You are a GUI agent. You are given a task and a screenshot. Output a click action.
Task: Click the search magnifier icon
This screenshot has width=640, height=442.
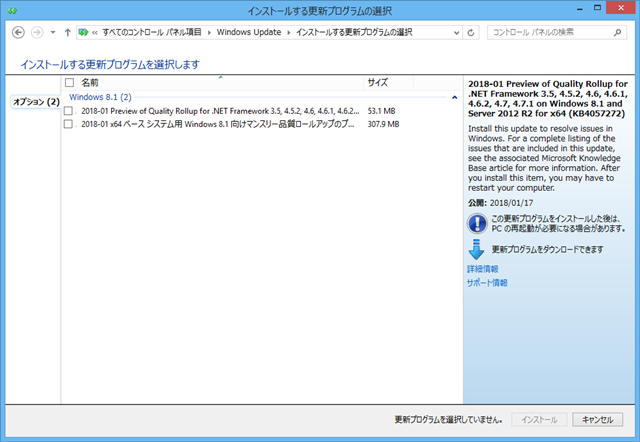coord(618,32)
